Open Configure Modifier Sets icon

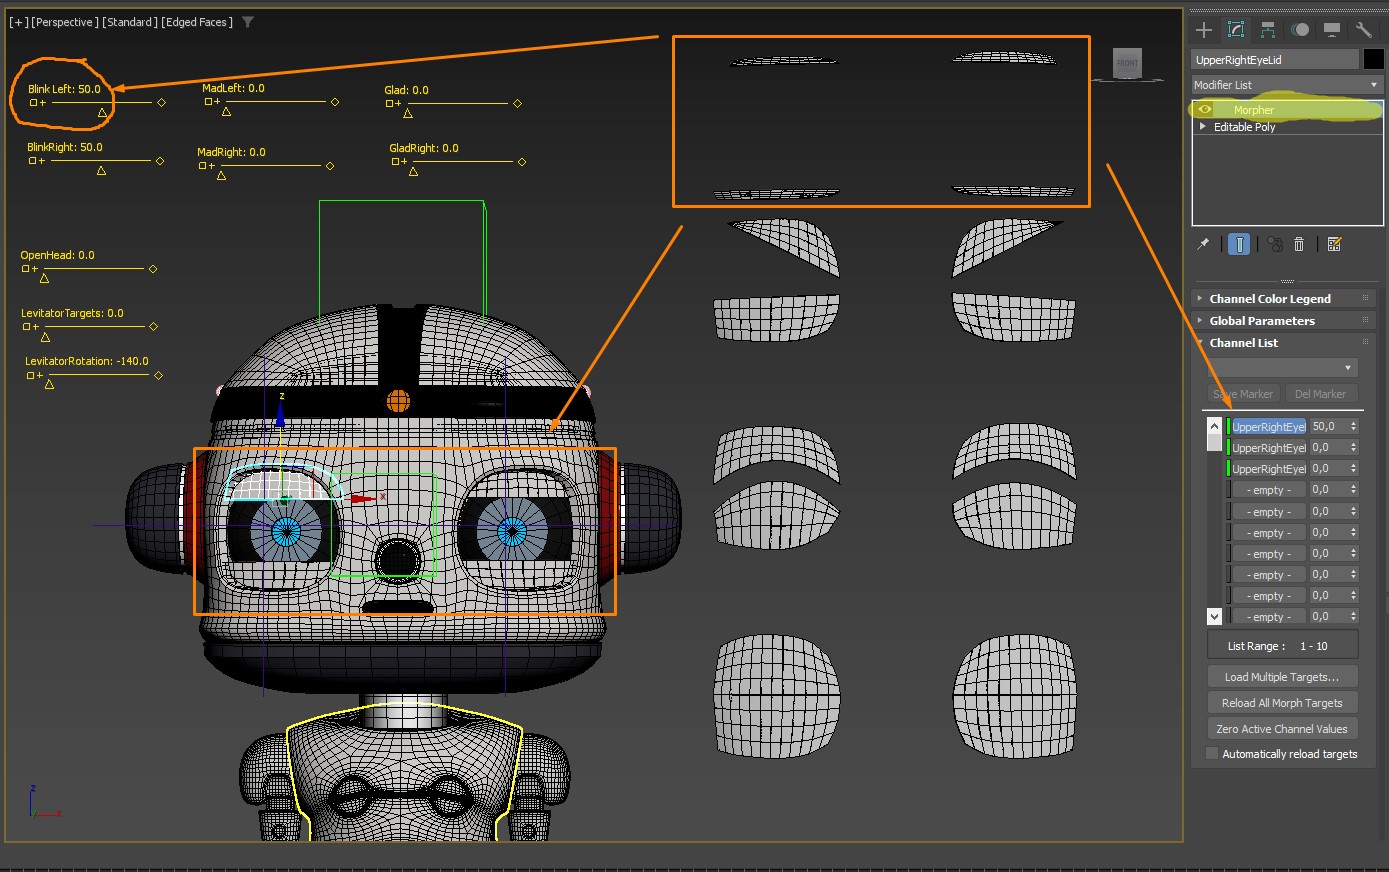(x=1334, y=244)
